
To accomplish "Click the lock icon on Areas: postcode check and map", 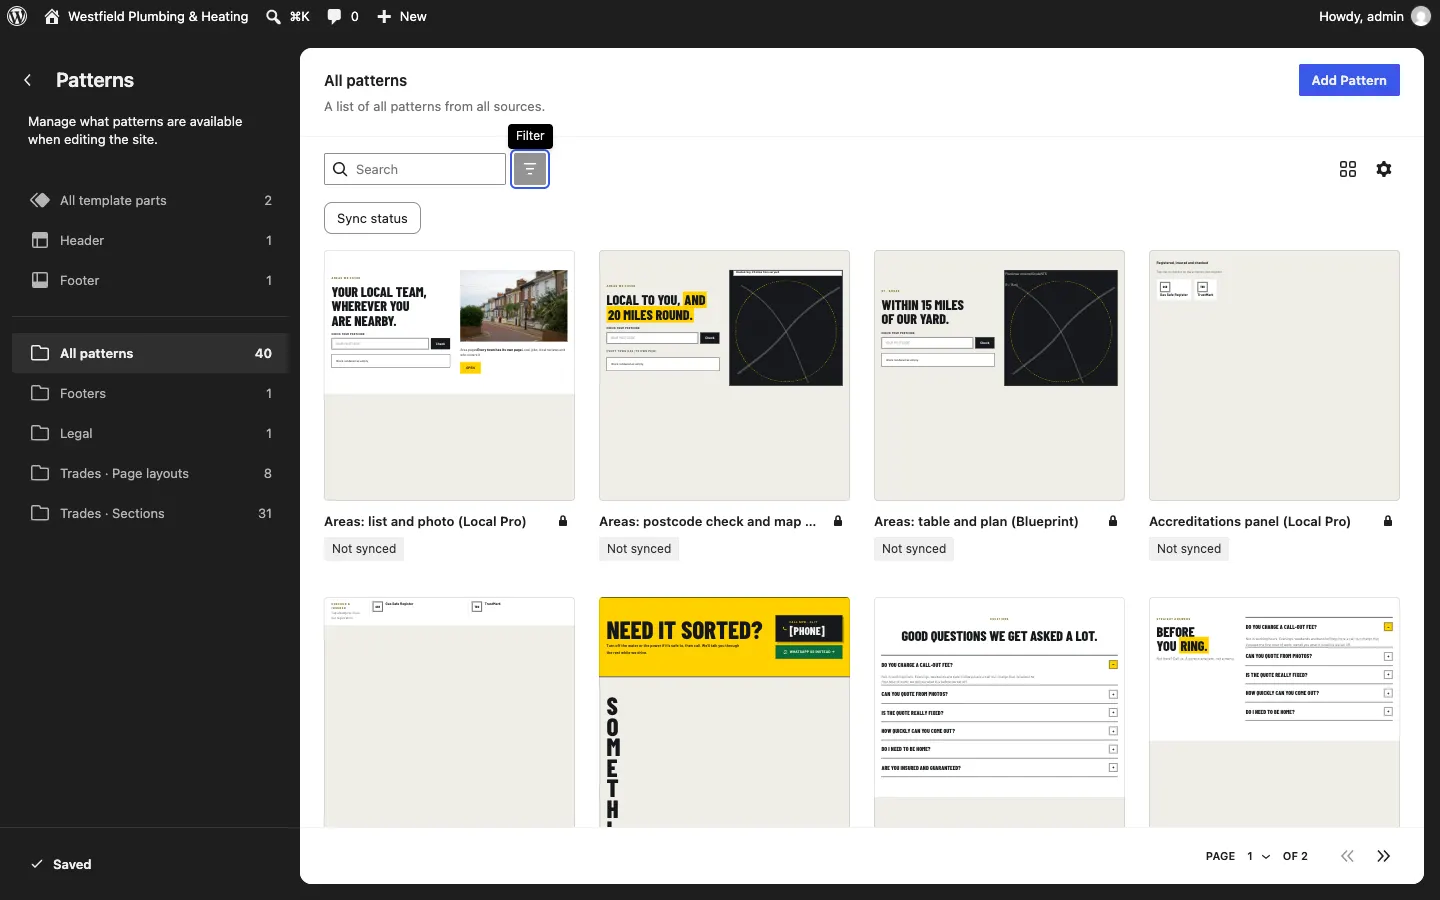I will coord(838,521).
